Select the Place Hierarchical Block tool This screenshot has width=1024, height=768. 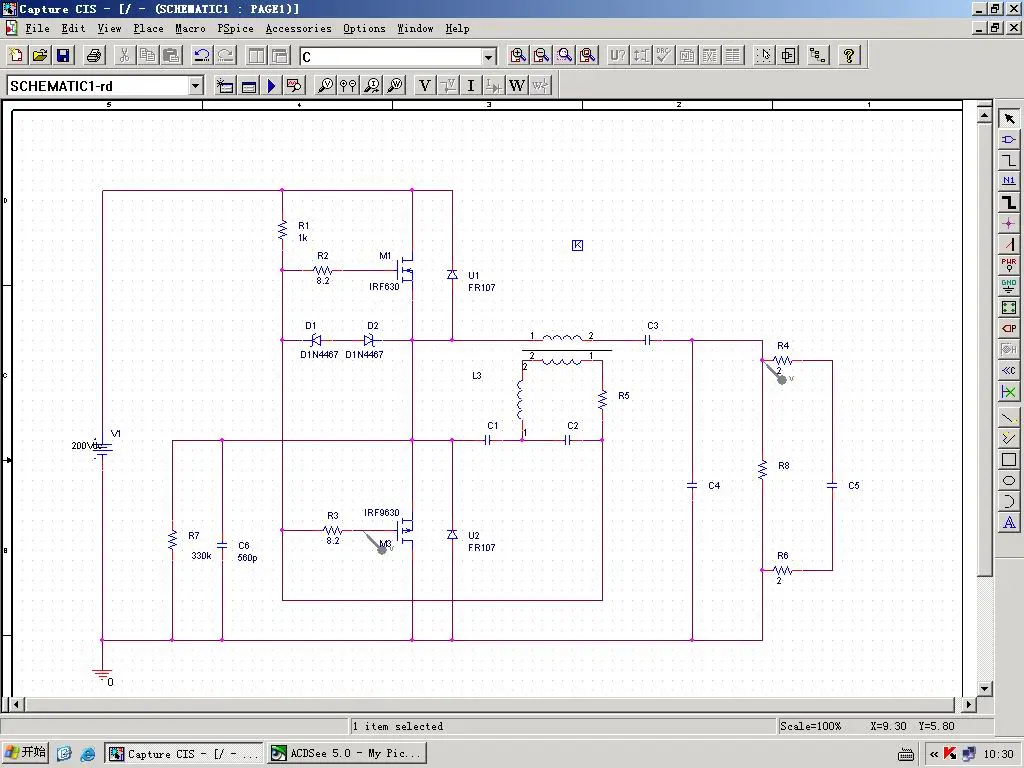pos(1009,307)
